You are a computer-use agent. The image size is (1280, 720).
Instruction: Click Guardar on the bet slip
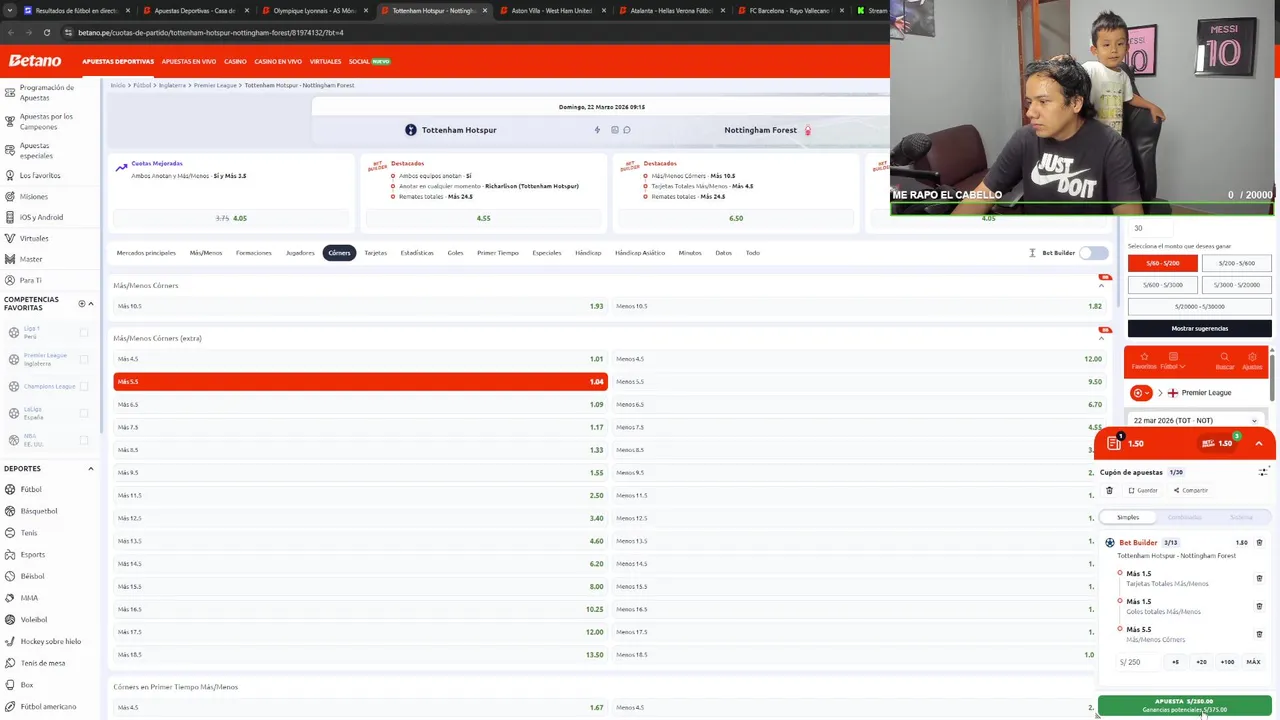click(1142, 490)
